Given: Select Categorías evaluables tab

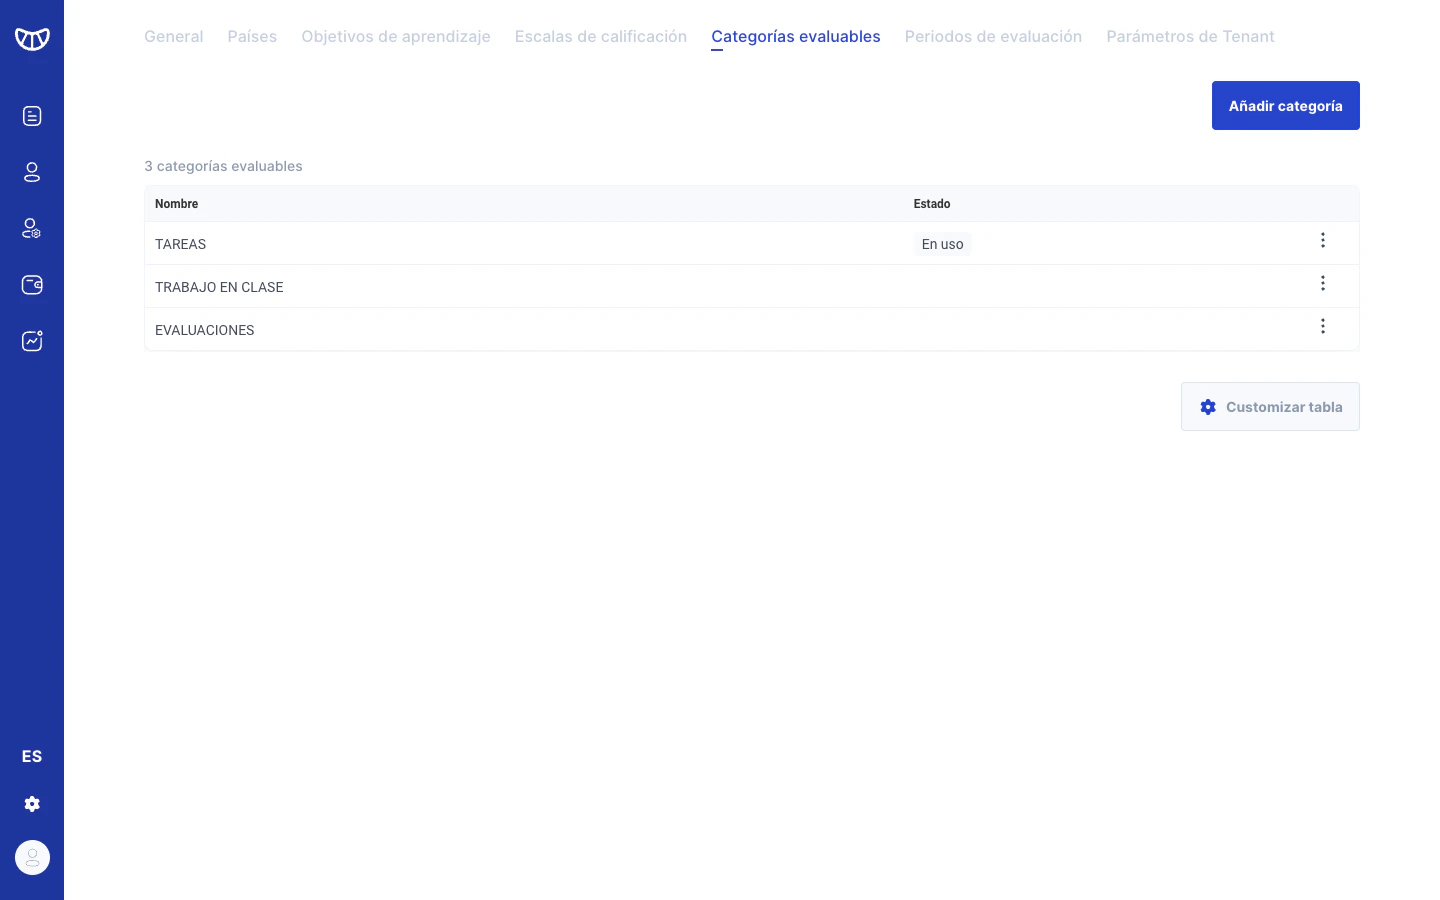Looking at the screenshot, I should tap(796, 36).
